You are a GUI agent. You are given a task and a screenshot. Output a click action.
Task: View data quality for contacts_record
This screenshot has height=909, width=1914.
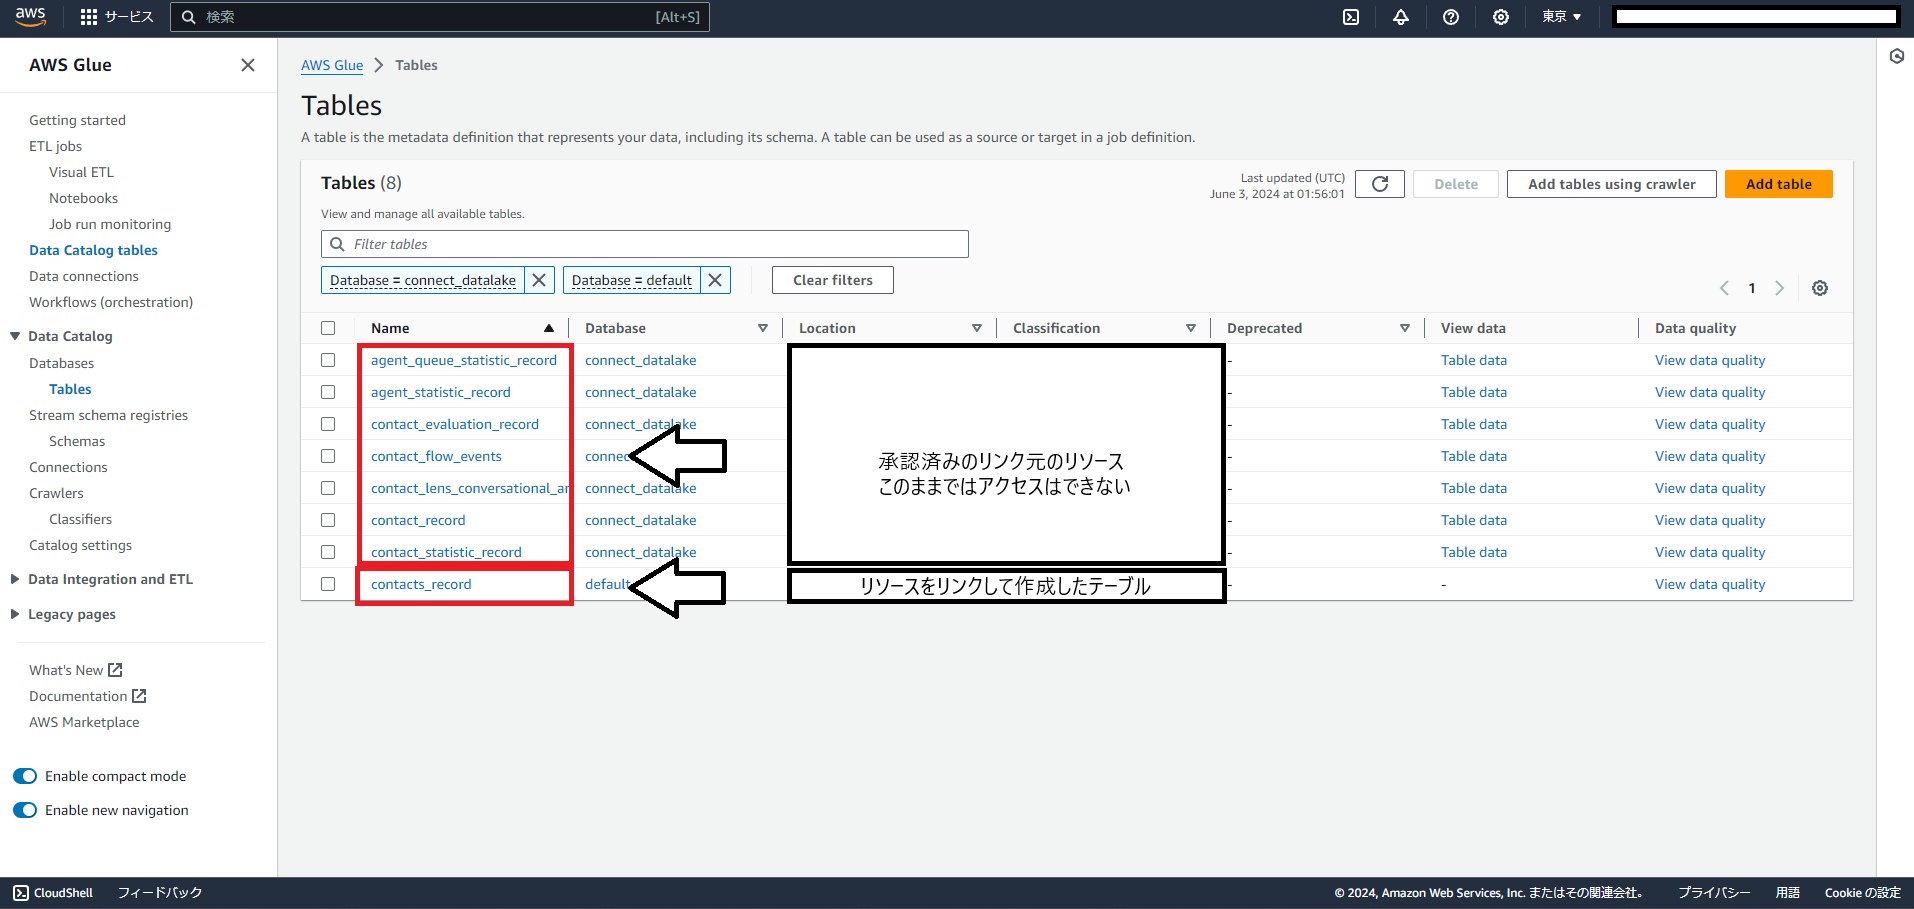coord(1710,584)
